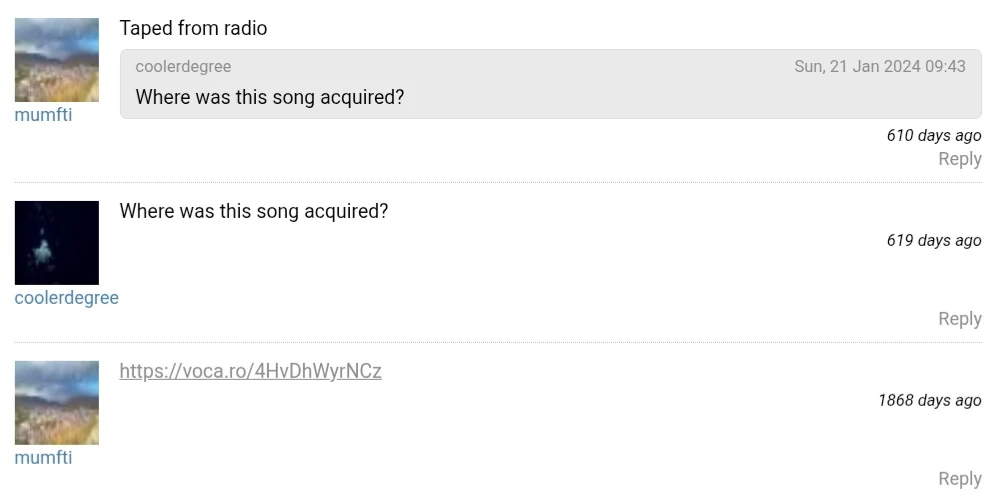Click the "Taped from radio" comment text
The image size is (992, 497).
tap(193, 28)
